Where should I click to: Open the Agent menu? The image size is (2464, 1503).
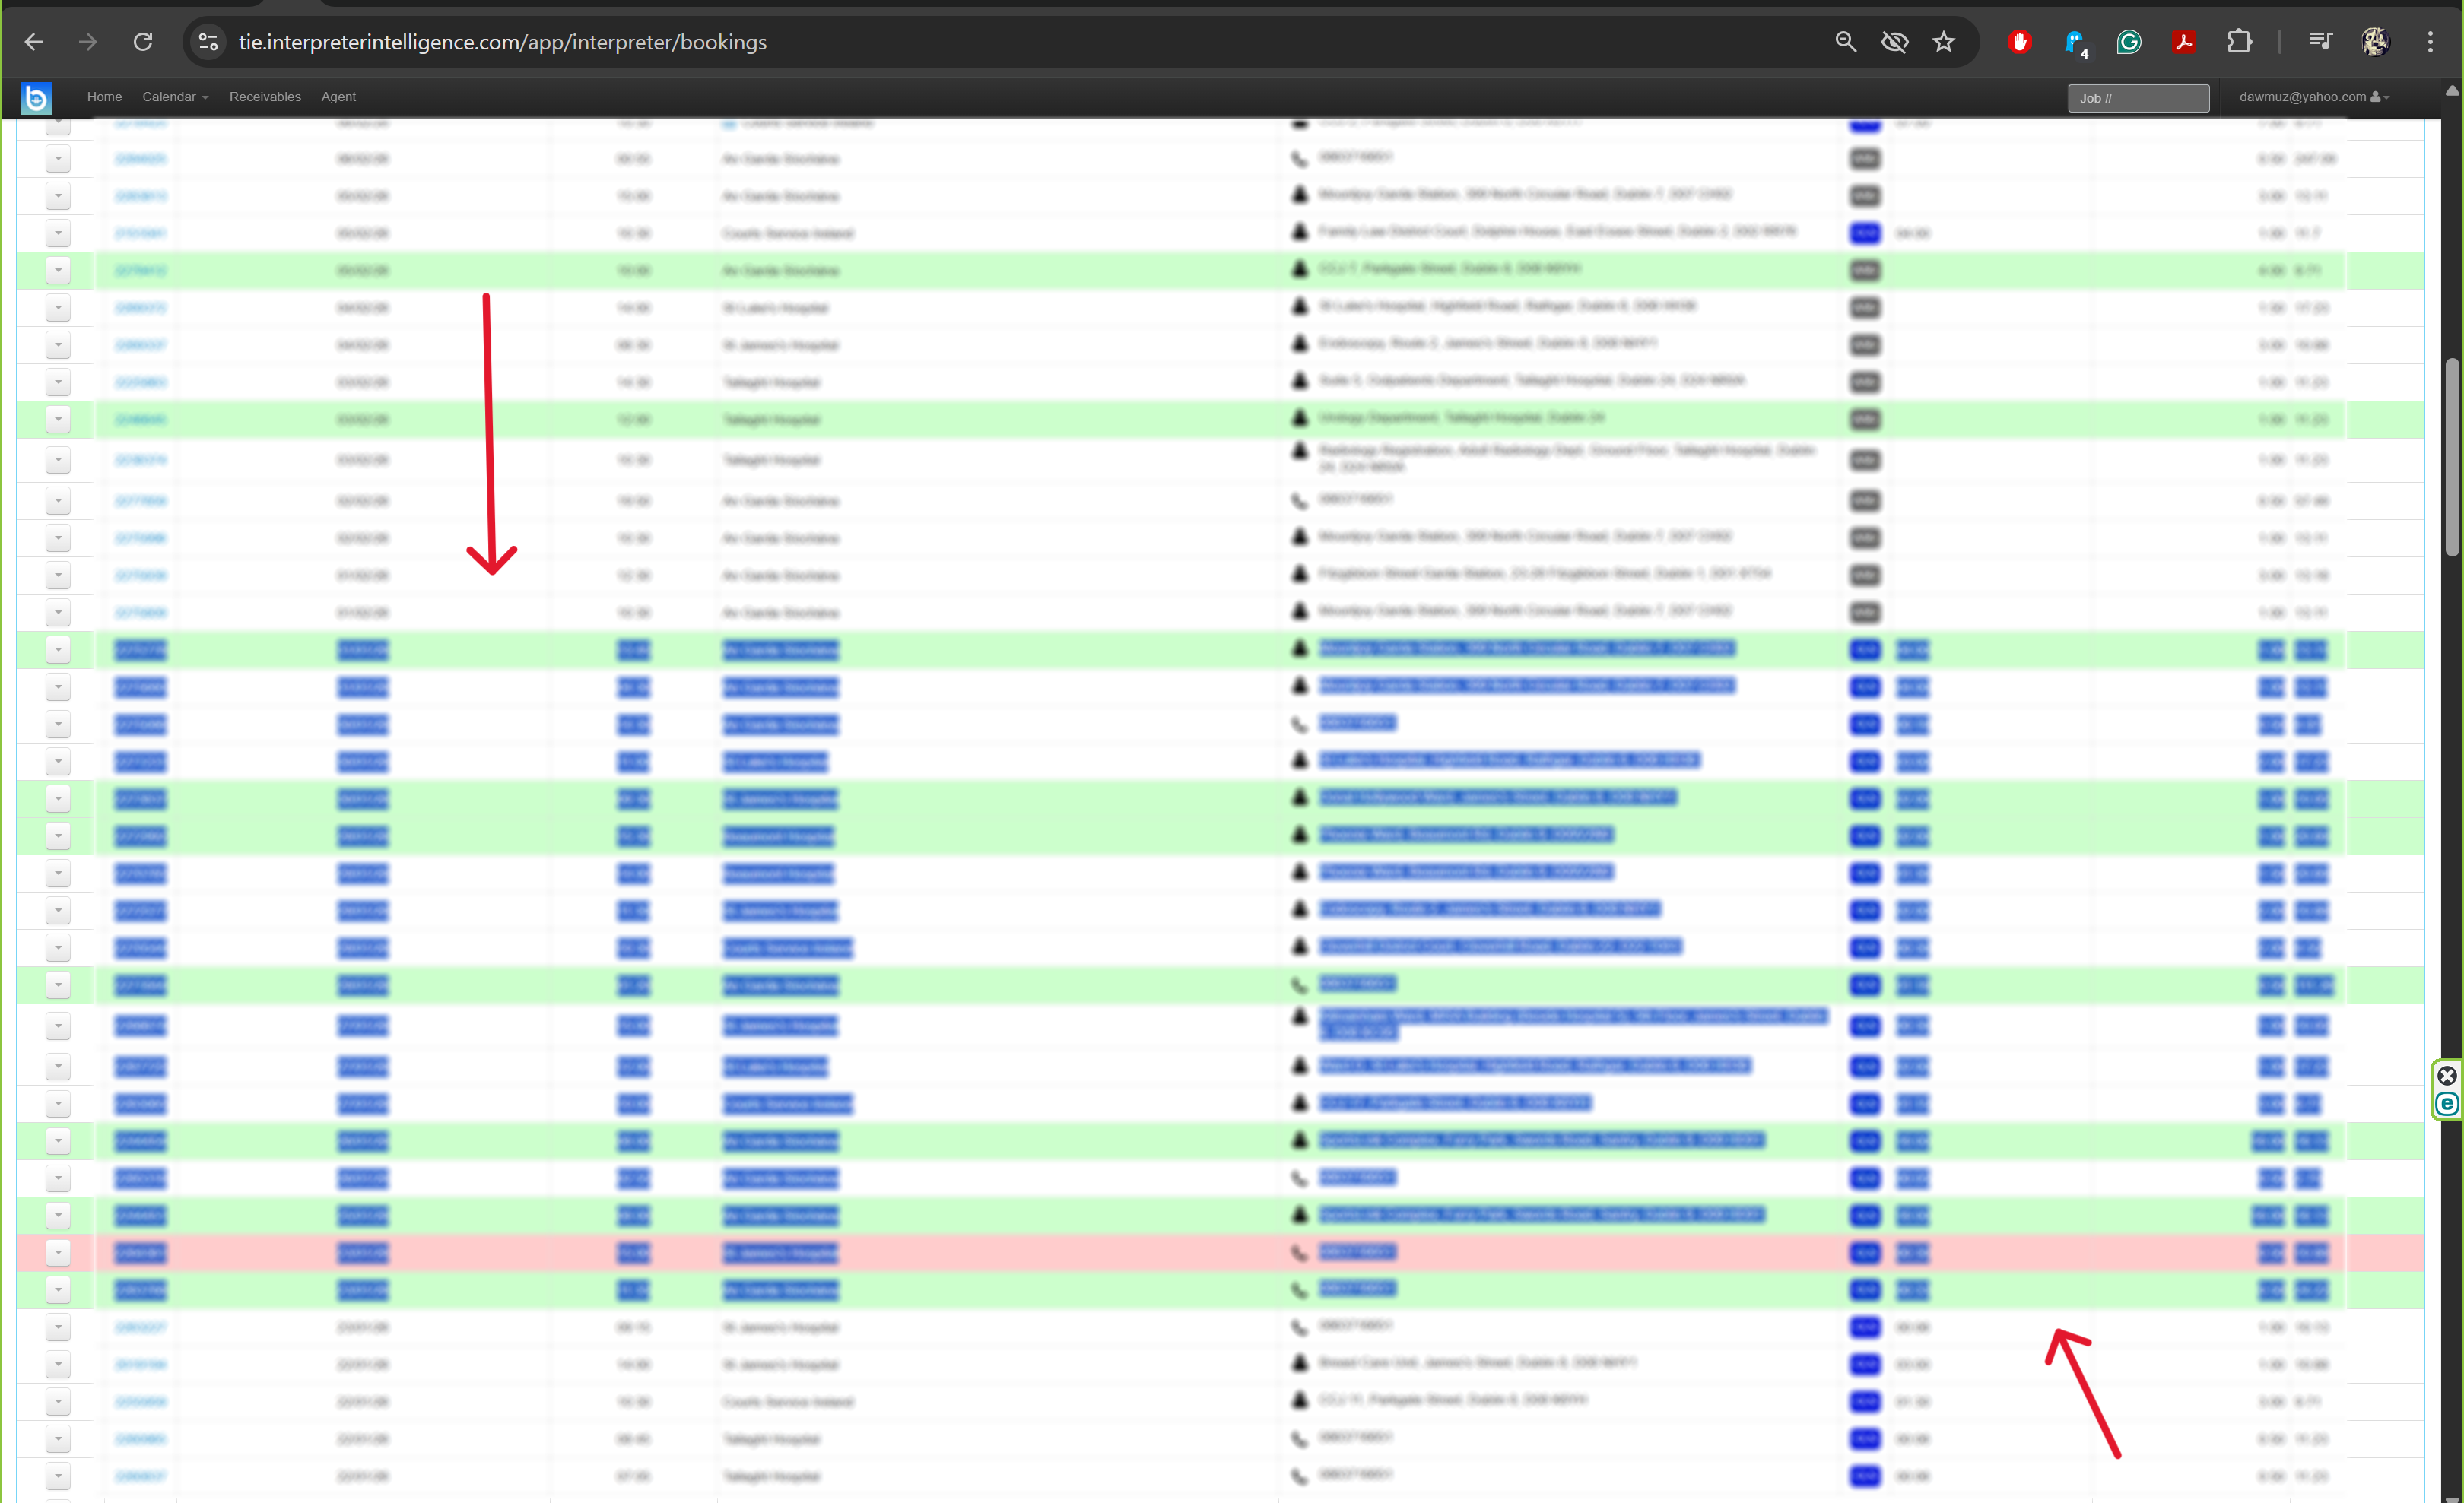(x=338, y=97)
